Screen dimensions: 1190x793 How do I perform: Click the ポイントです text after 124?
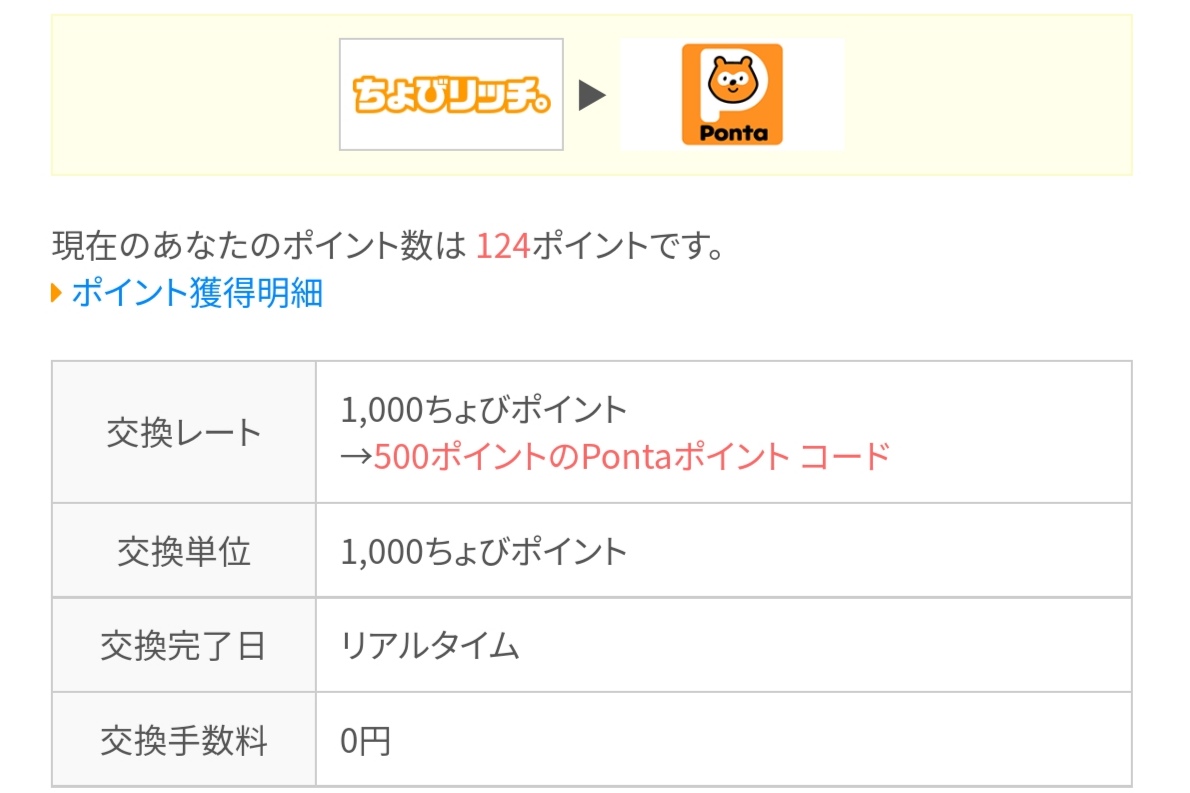(628, 246)
